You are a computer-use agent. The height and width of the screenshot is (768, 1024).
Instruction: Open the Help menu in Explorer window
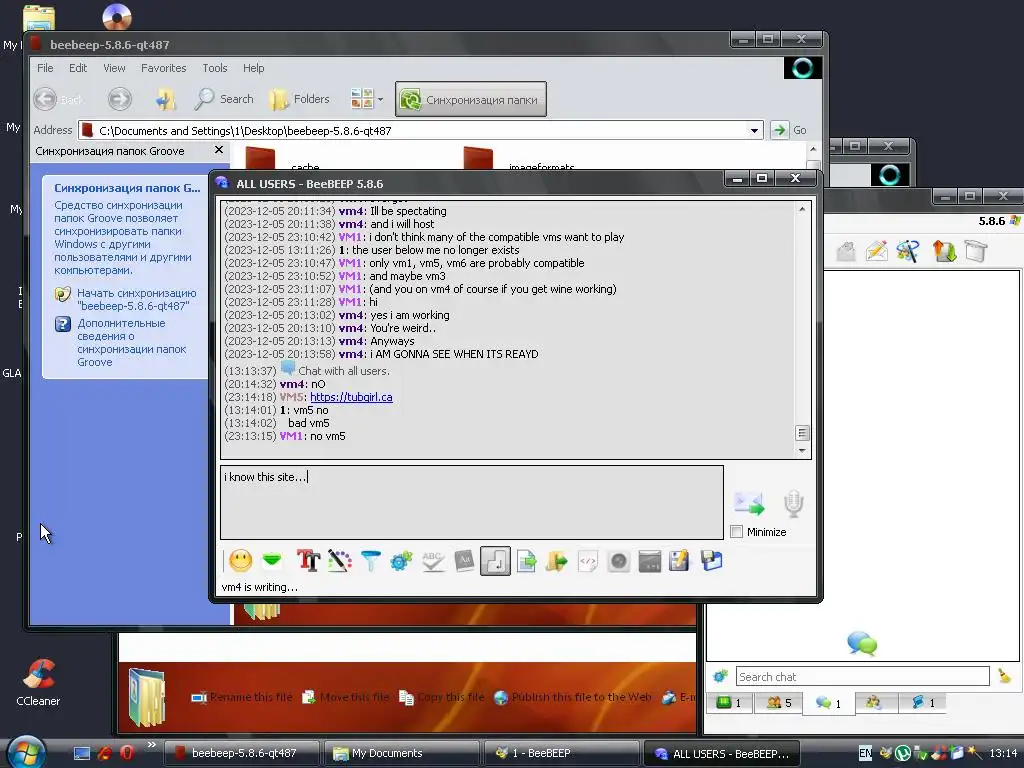[x=253, y=68]
